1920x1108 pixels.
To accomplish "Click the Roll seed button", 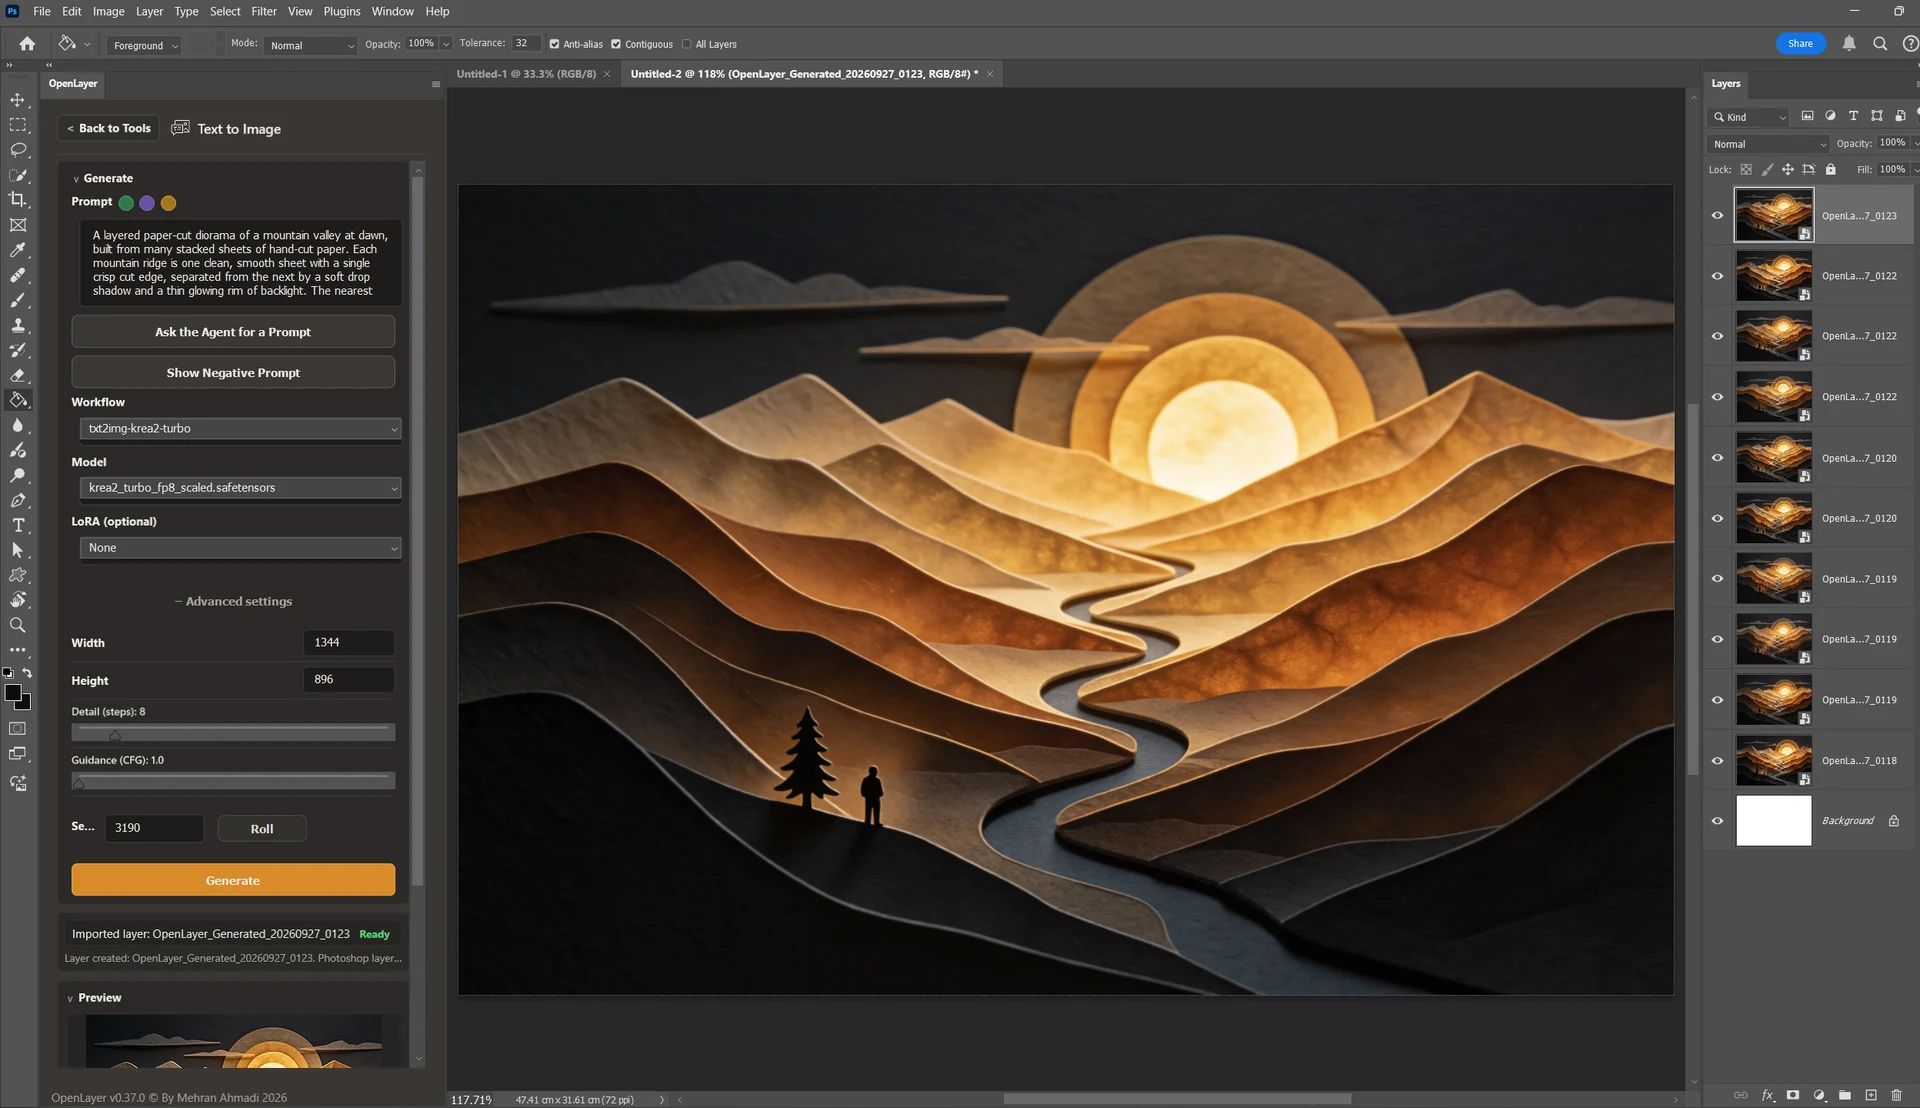I will [x=262, y=829].
